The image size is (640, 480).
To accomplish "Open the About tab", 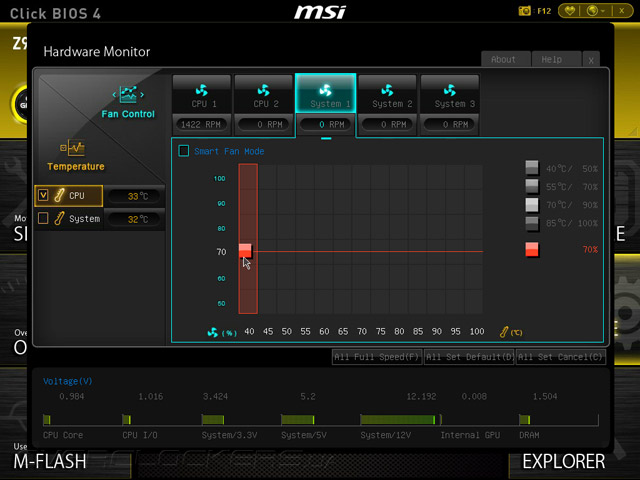I will [506, 60].
